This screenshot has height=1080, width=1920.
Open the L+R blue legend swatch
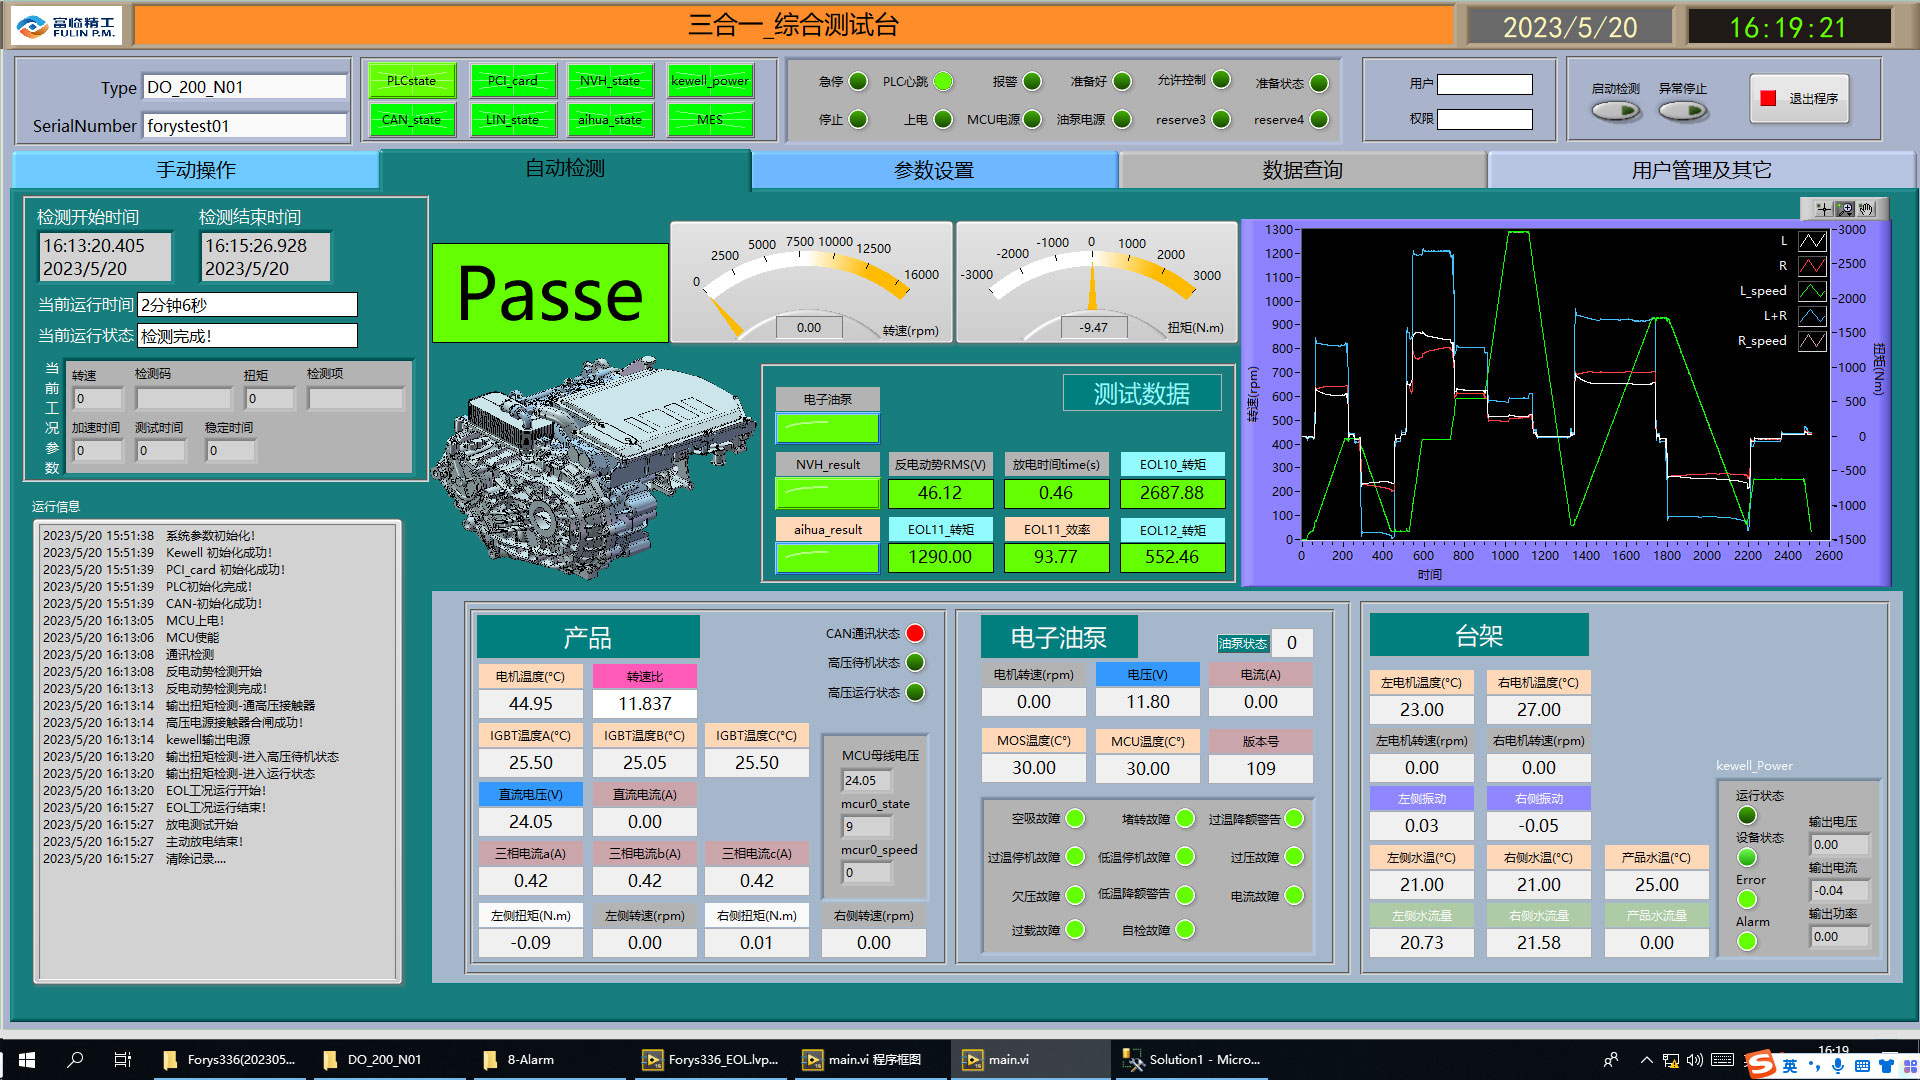pos(1812,316)
